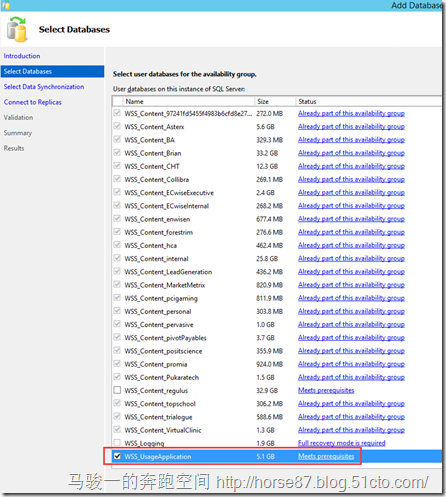This screenshot has height=497, width=446.
Task: Select the Results step in the sidebar
Action: (x=14, y=148)
